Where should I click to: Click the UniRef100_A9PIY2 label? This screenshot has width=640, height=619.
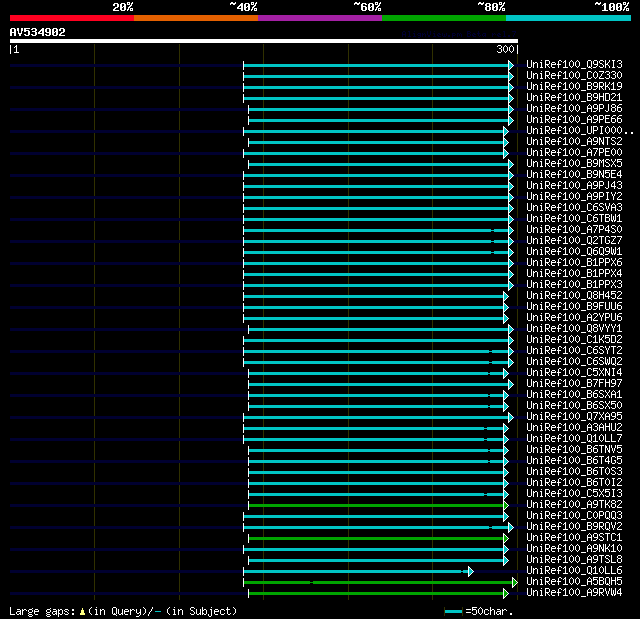574,197
